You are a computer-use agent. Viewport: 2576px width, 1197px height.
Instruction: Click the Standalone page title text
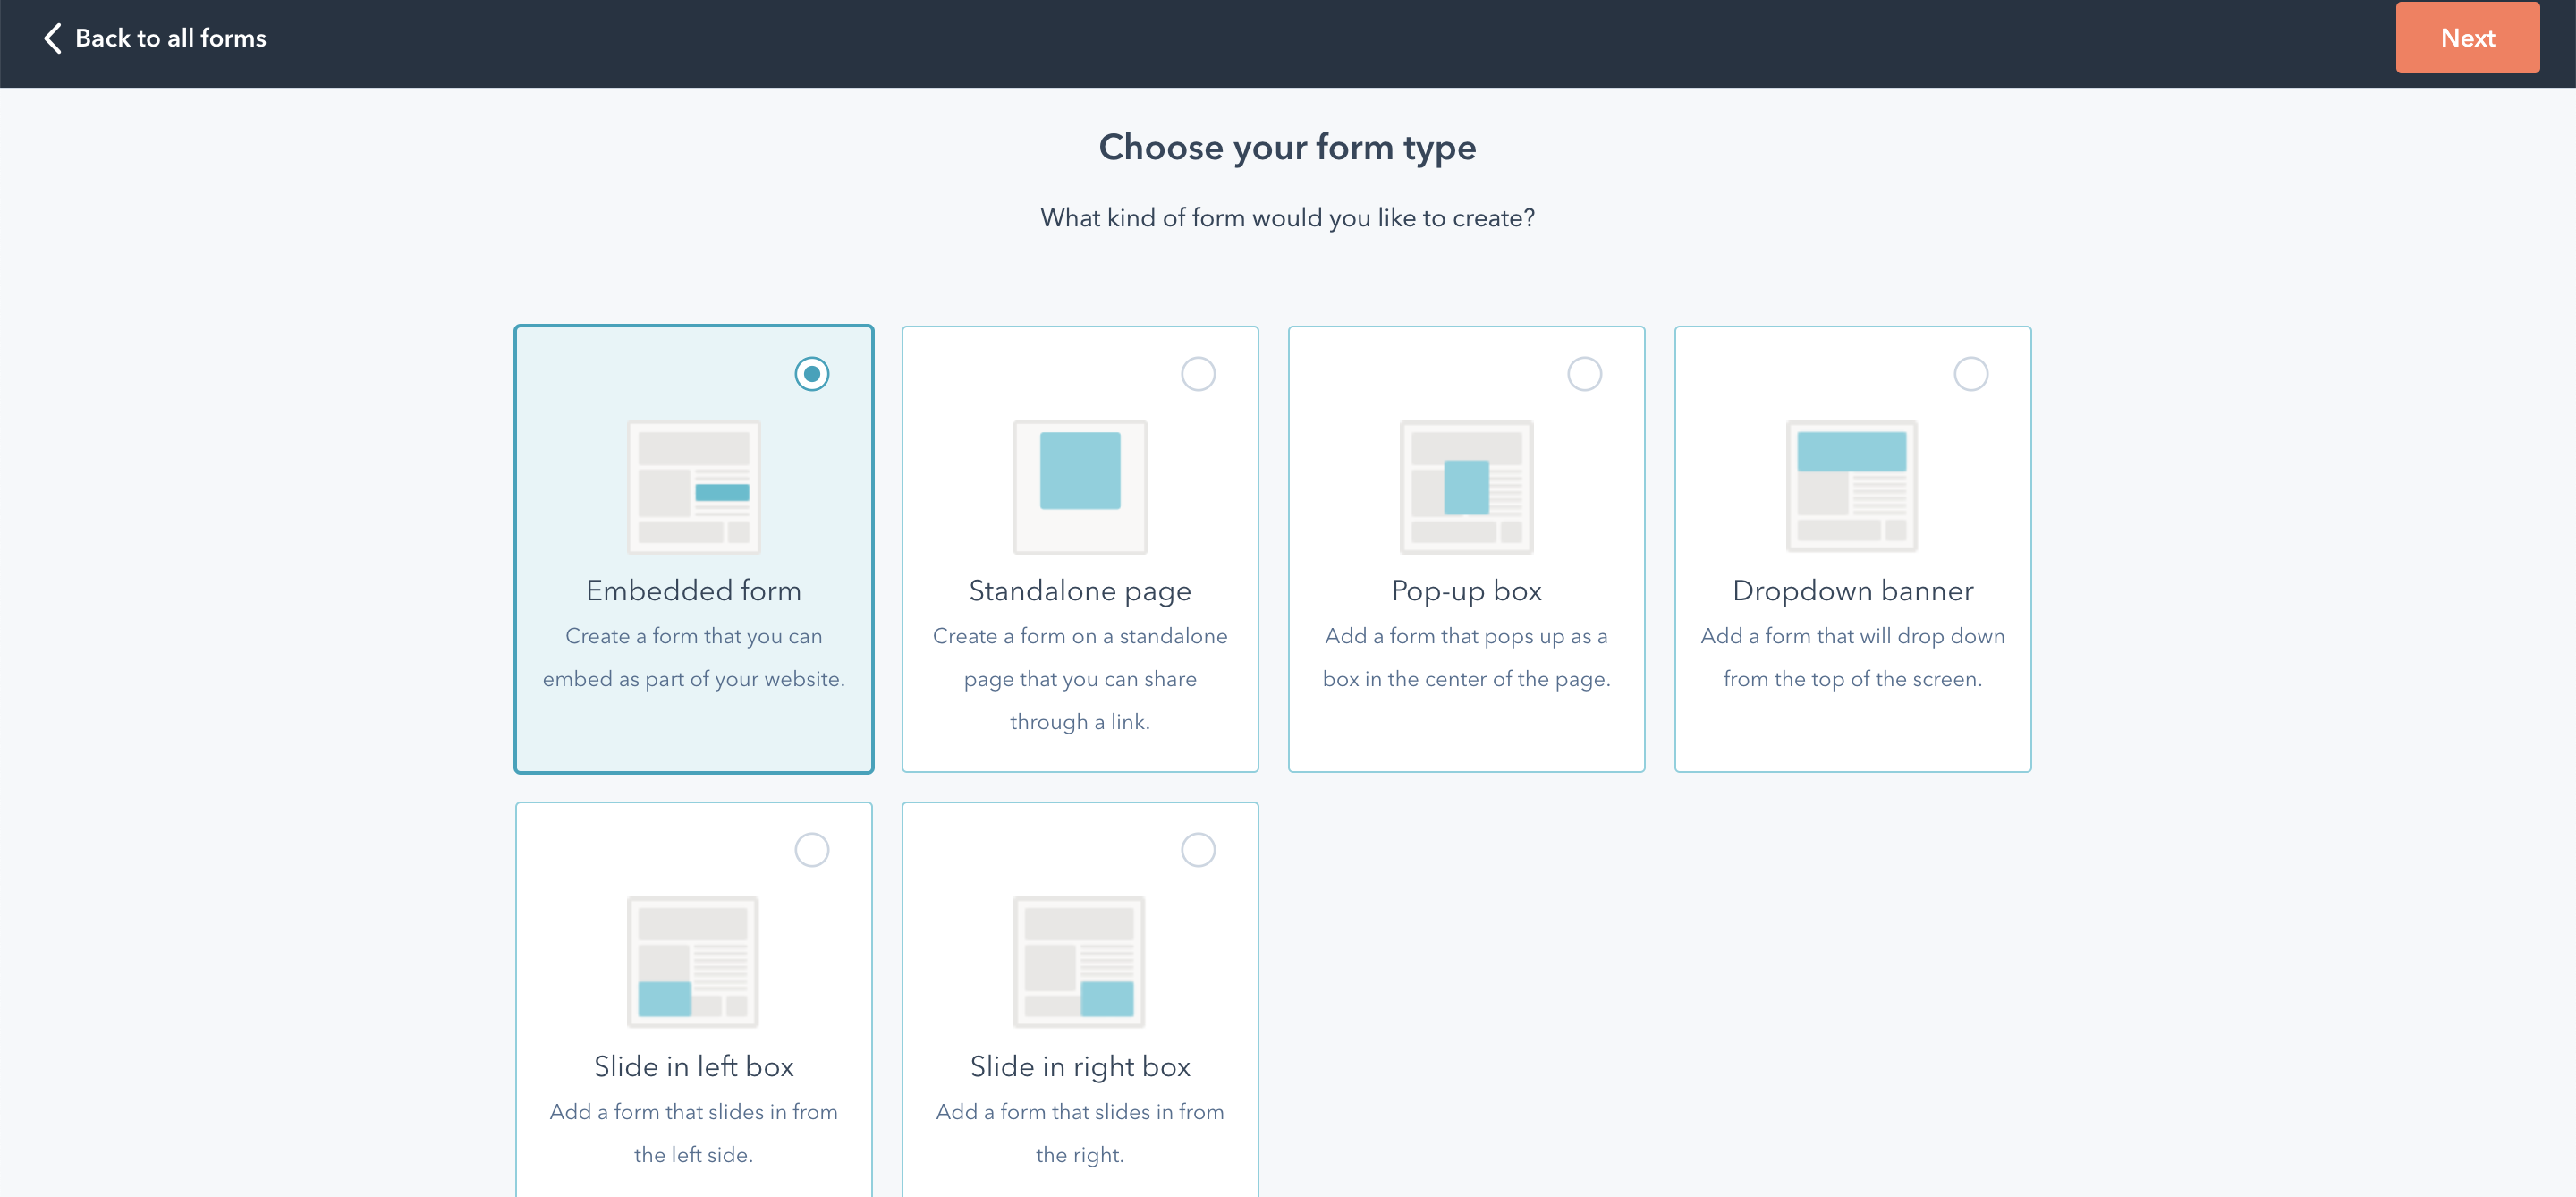(x=1080, y=591)
